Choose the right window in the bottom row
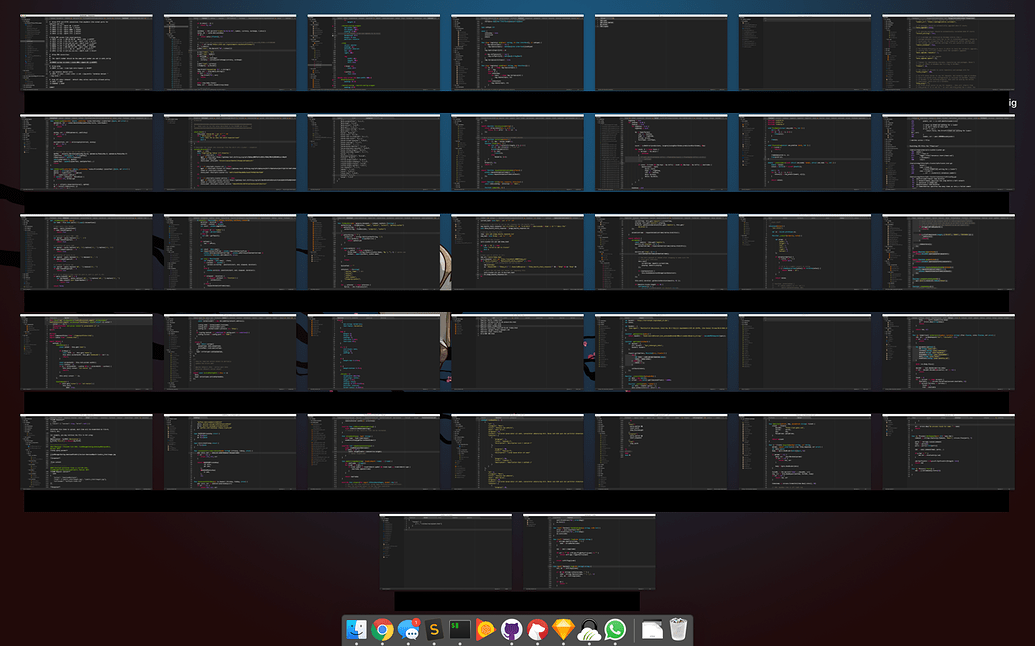This screenshot has height=646, width=1035. (589, 552)
